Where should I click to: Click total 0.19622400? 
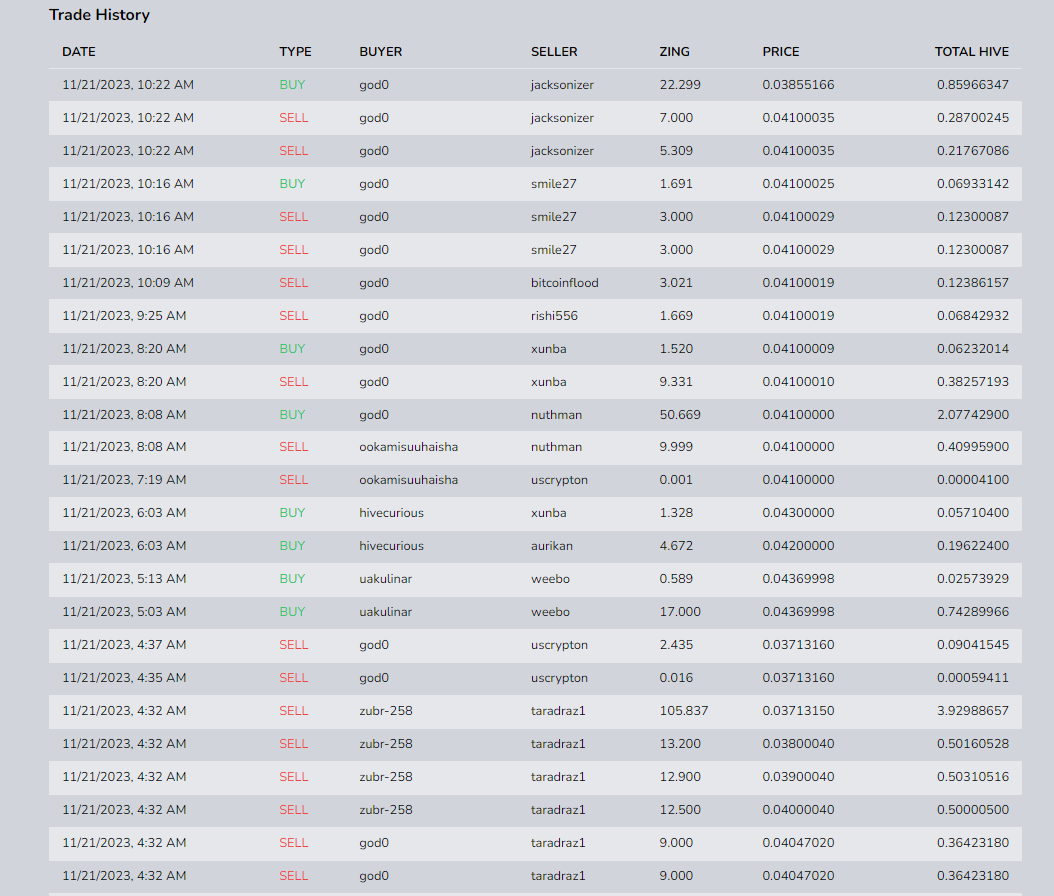pyautogui.click(x=973, y=546)
